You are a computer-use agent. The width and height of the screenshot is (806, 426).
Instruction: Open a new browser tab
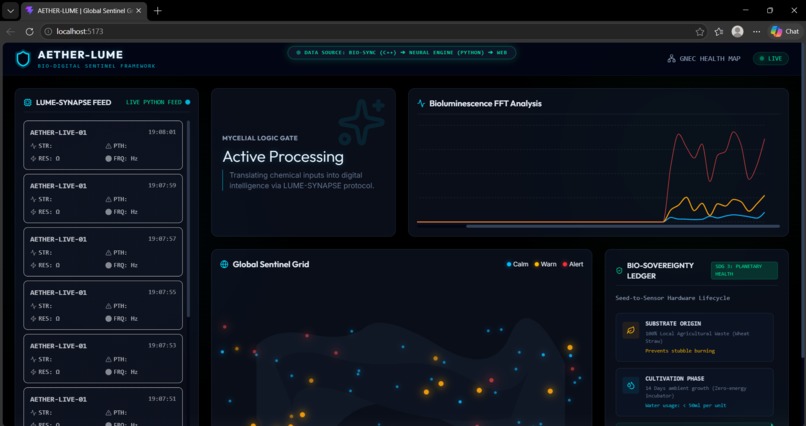(158, 11)
